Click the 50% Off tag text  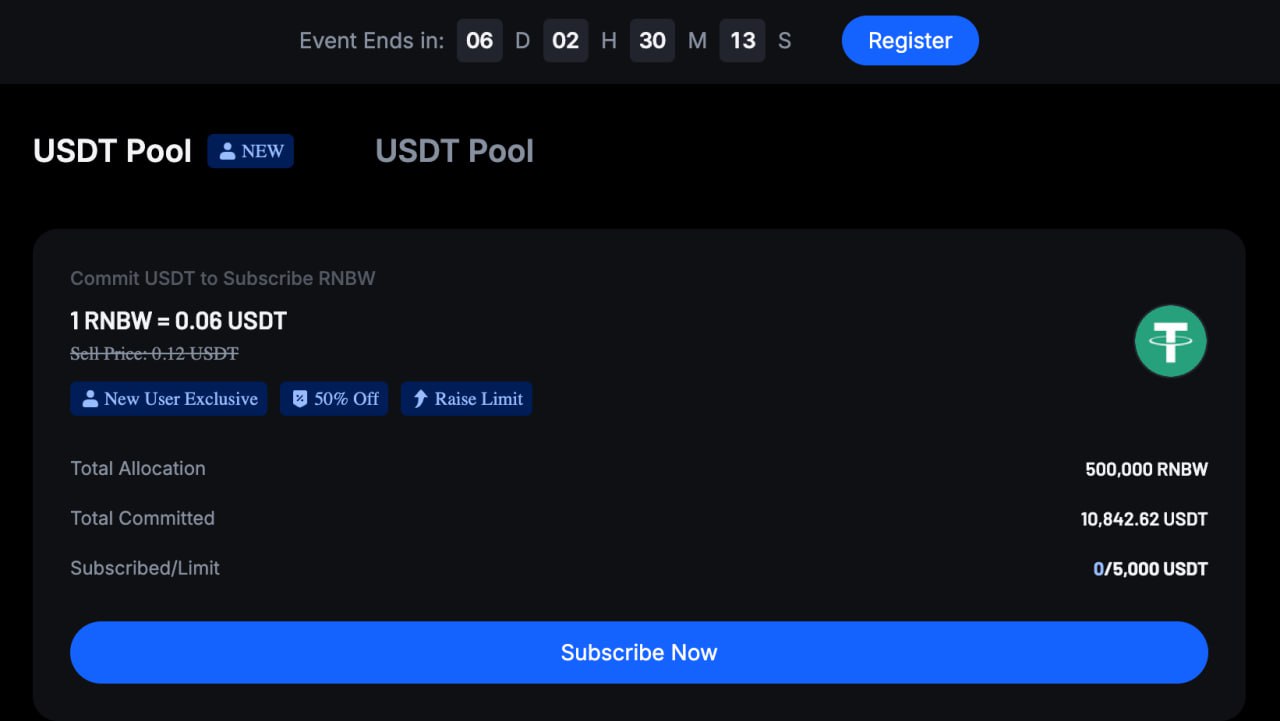click(x=346, y=399)
